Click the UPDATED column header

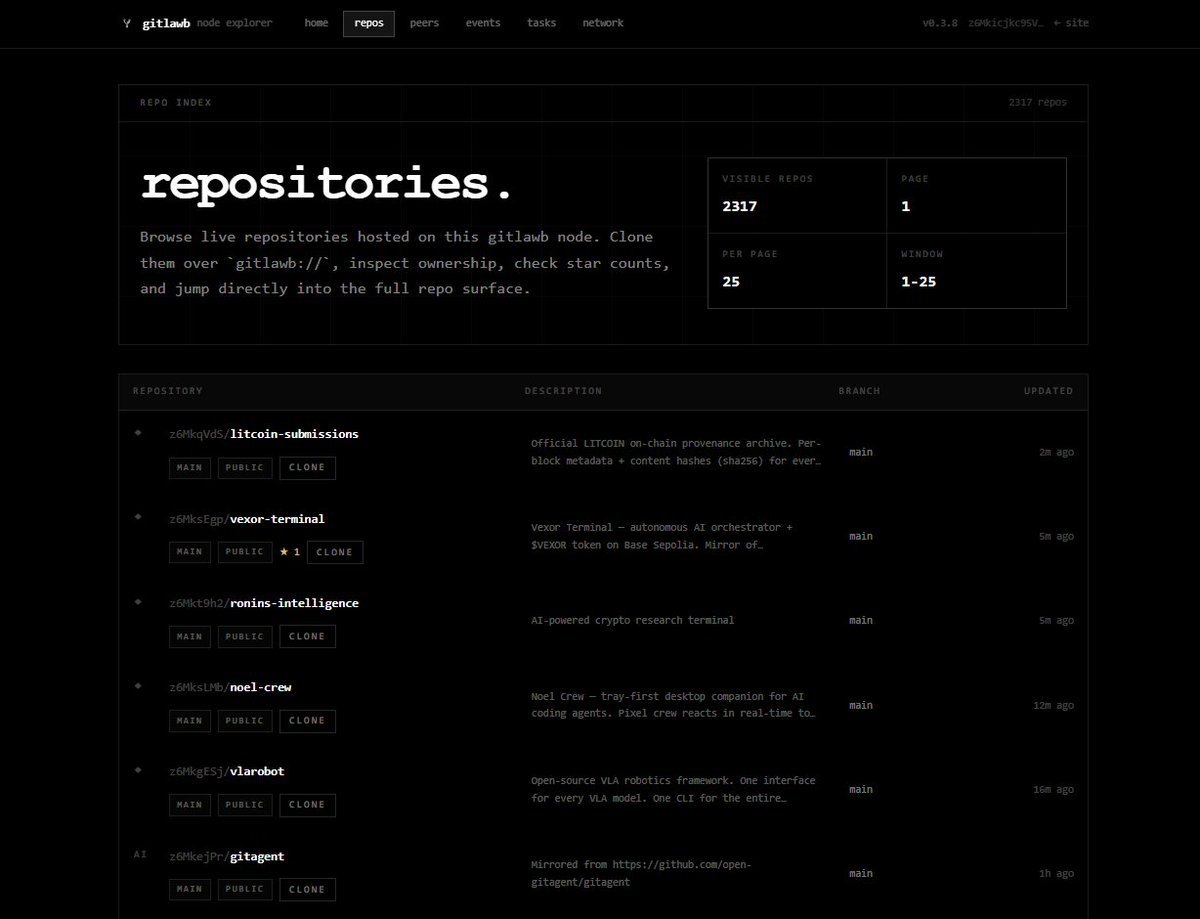click(x=1048, y=391)
